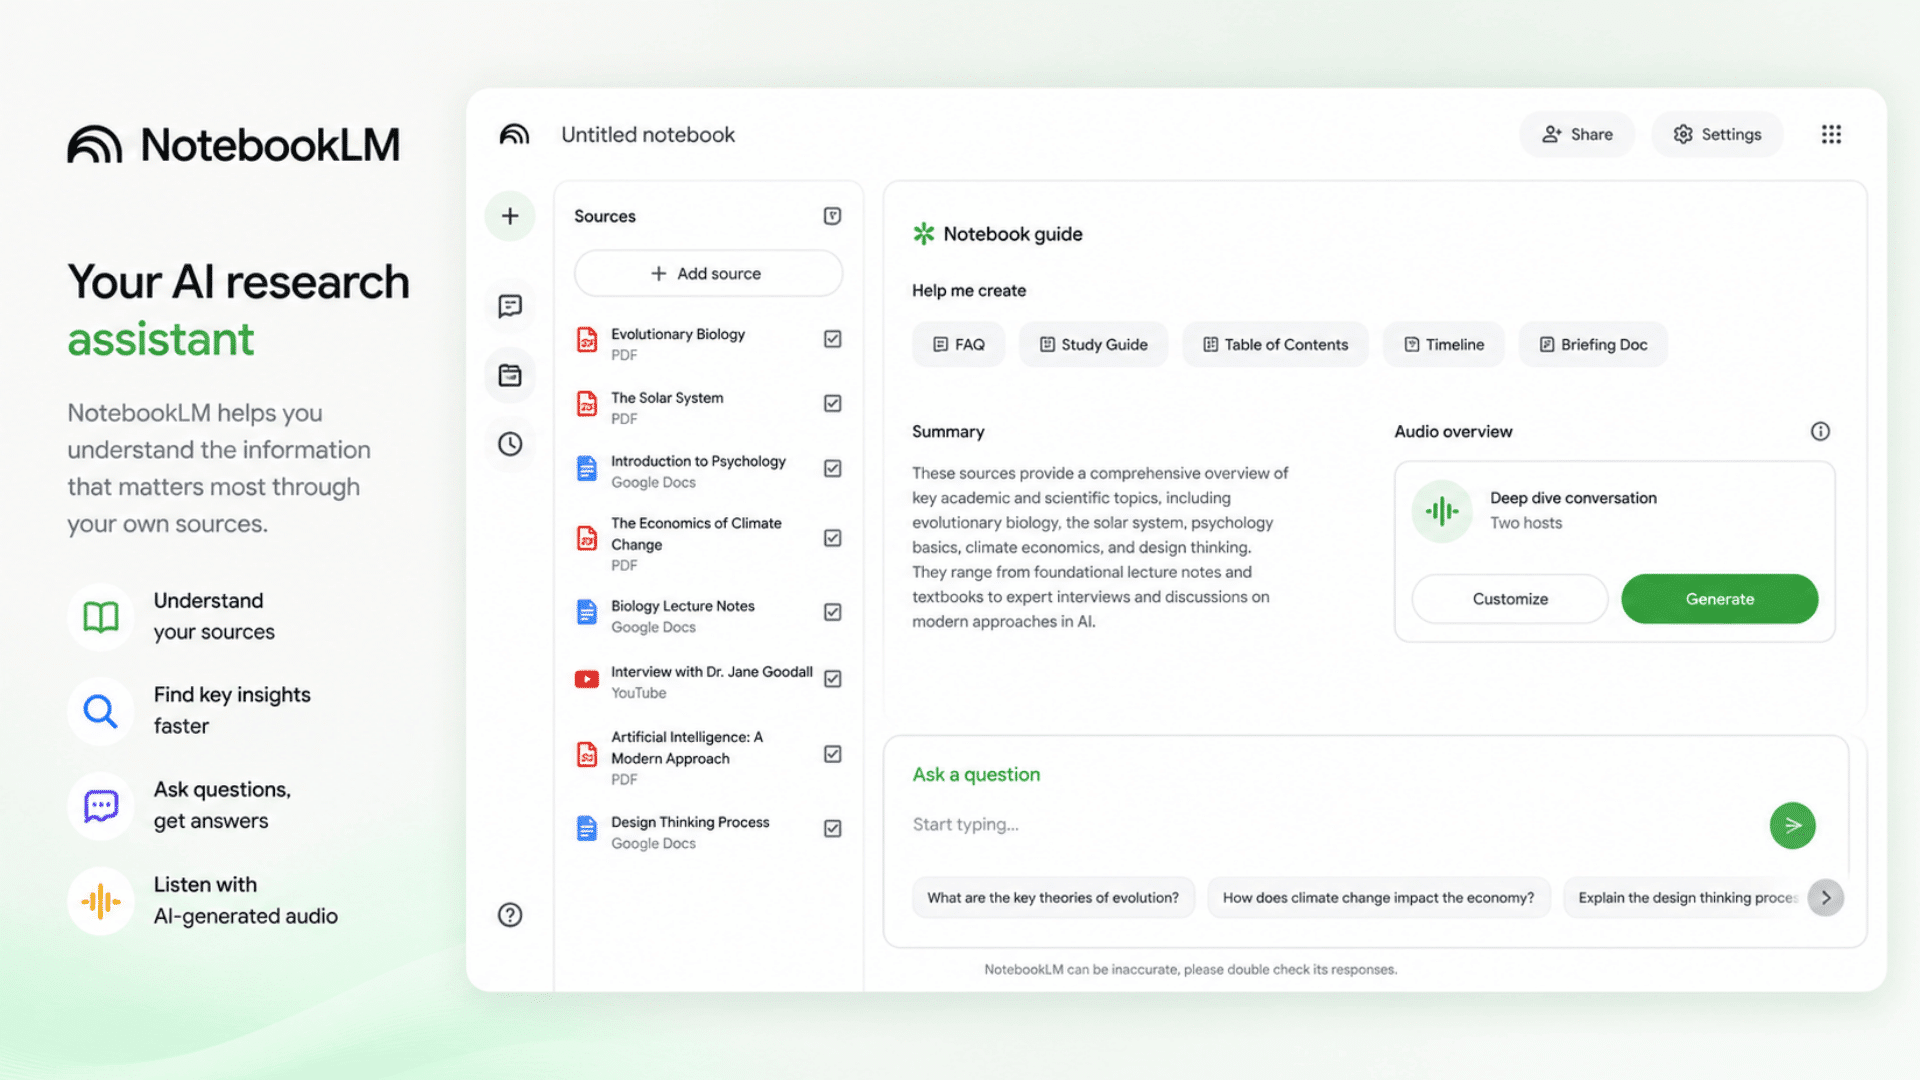
Task: Open the chat notes sidebar icon
Action: (510, 306)
